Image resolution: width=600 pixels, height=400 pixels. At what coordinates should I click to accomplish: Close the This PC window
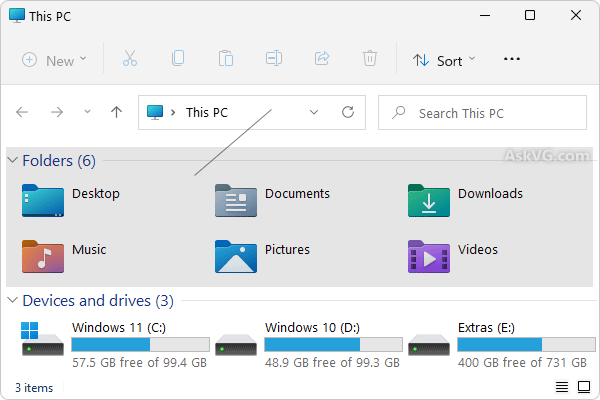pyautogui.click(x=576, y=15)
